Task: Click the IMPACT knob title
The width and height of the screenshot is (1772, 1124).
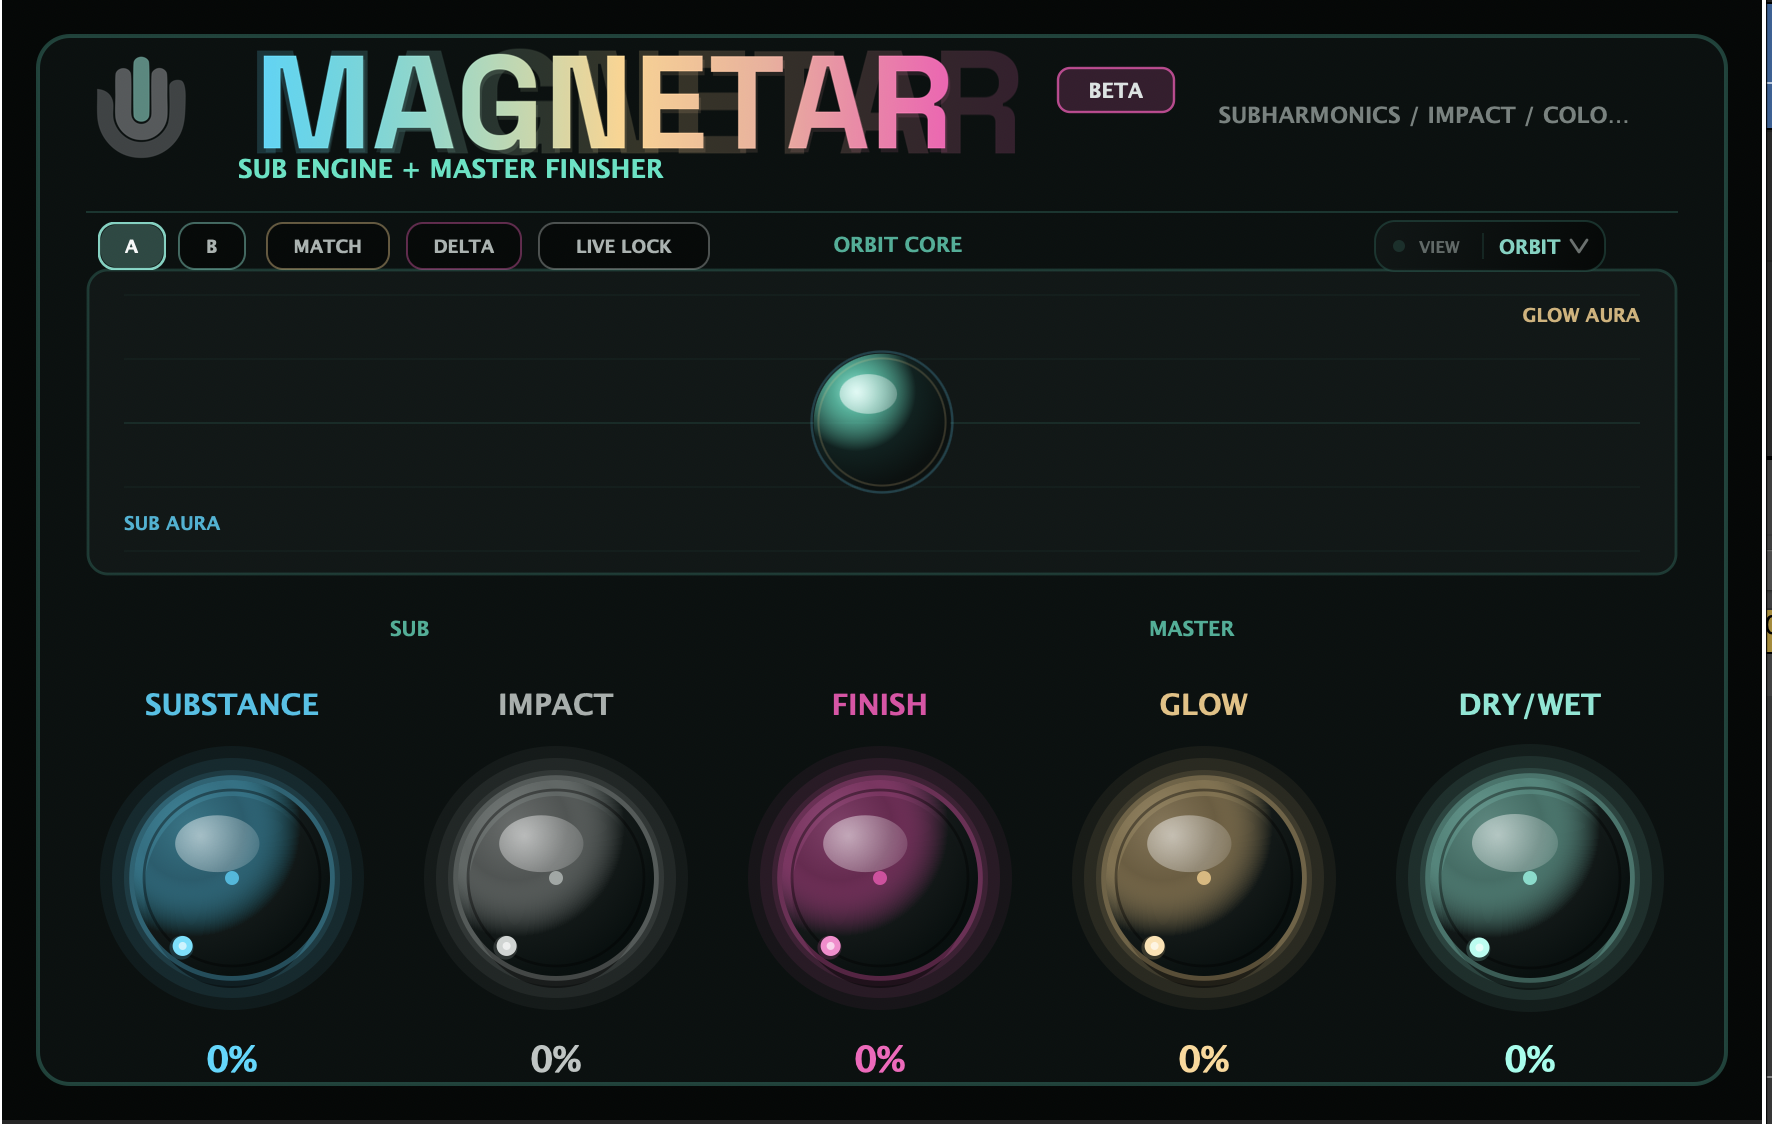Action: 556,705
